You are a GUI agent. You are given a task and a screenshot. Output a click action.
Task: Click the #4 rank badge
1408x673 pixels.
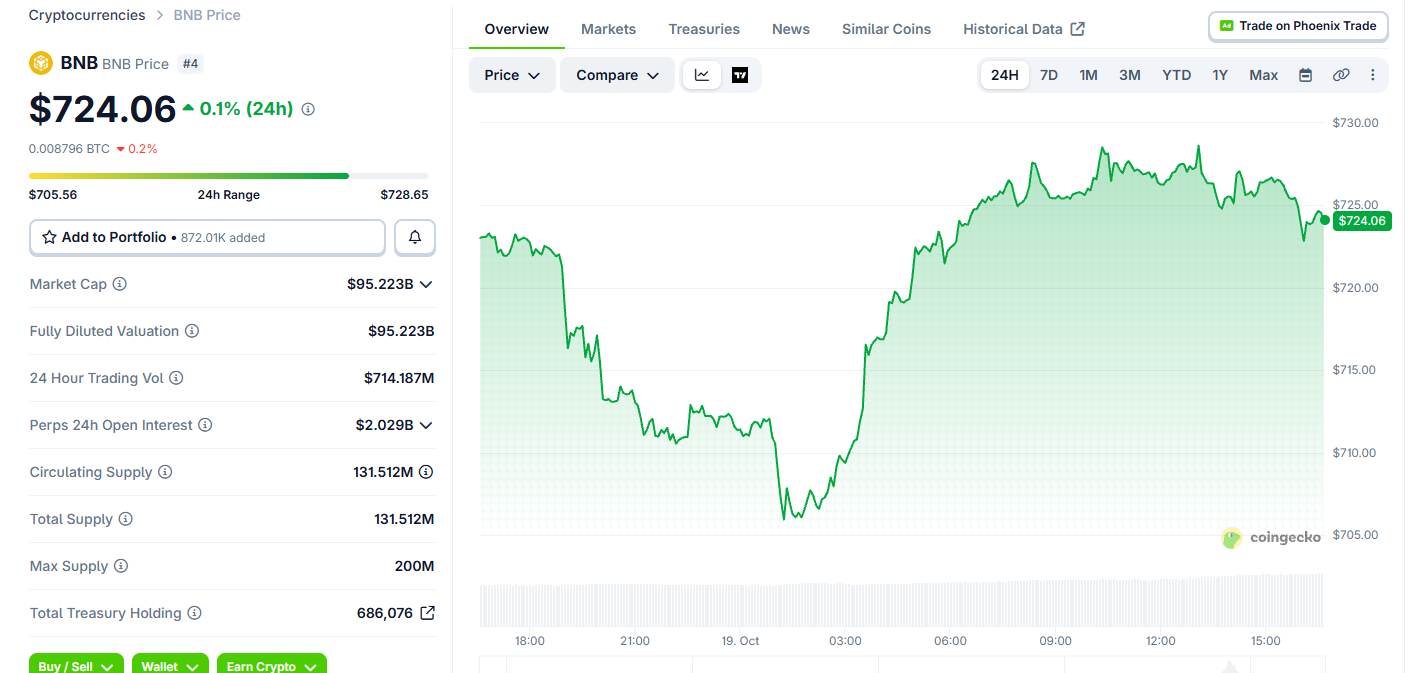(x=190, y=63)
